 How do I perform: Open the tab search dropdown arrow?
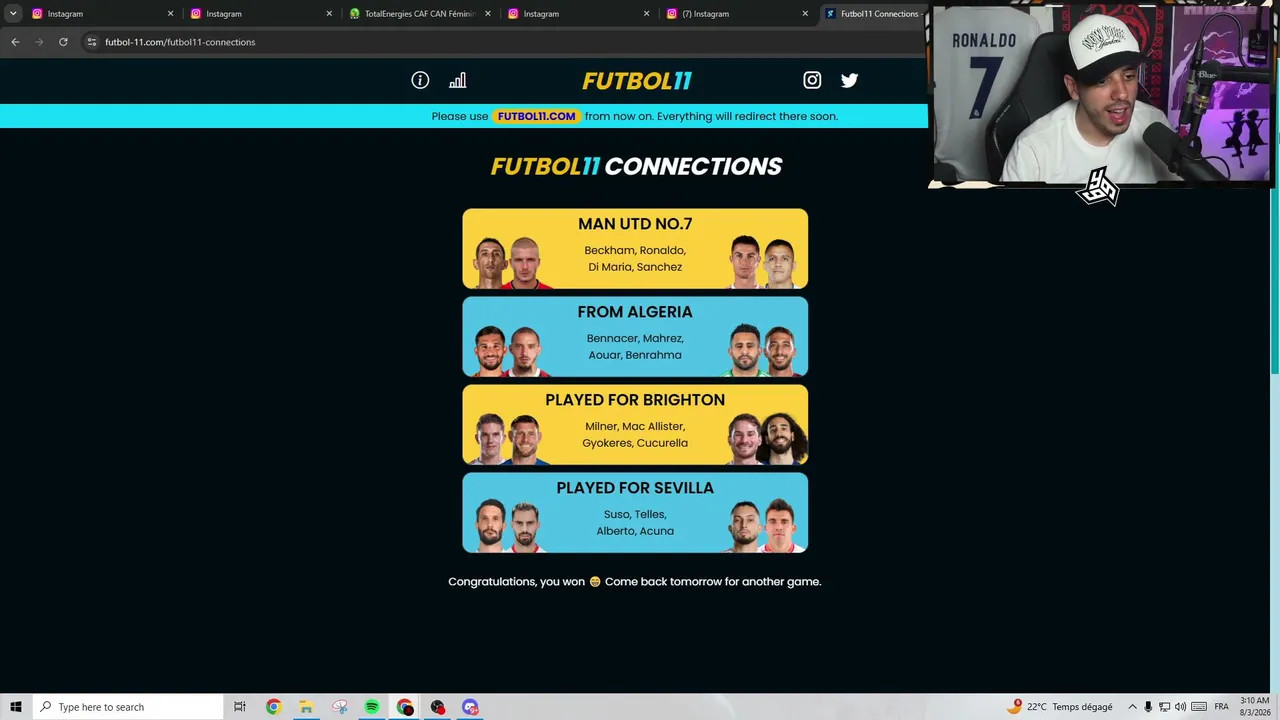[13, 14]
